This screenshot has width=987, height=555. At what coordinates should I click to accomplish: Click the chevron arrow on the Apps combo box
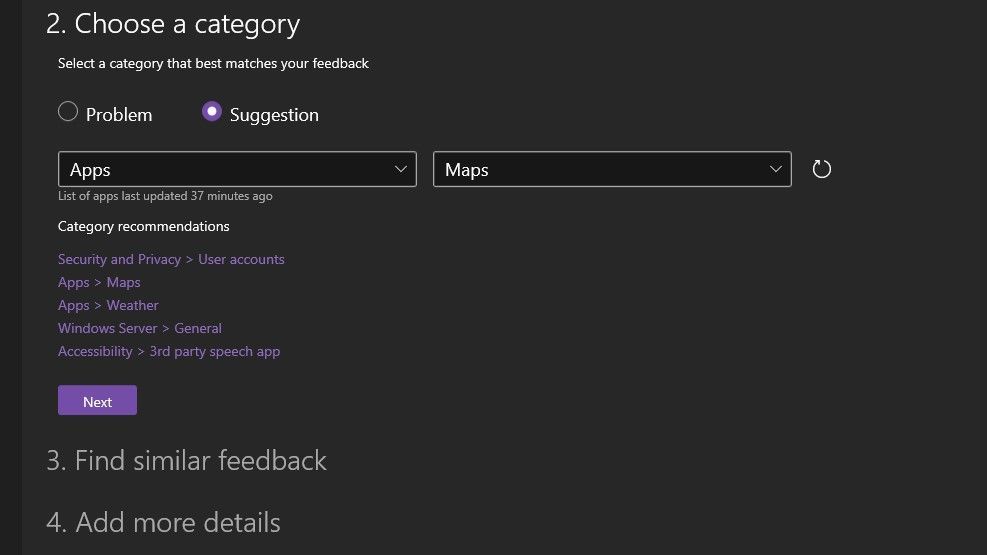(x=401, y=169)
